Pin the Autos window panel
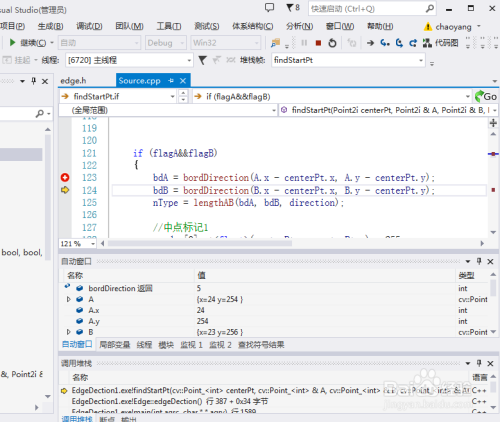500x422 pixels. (x=479, y=261)
